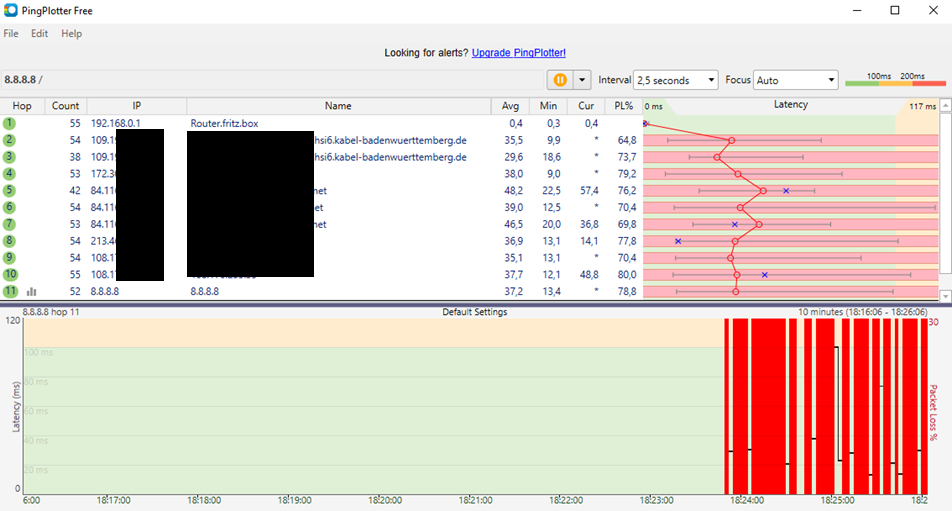Click the Name column header
The image size is (952, 511).
tap(338, 106)
